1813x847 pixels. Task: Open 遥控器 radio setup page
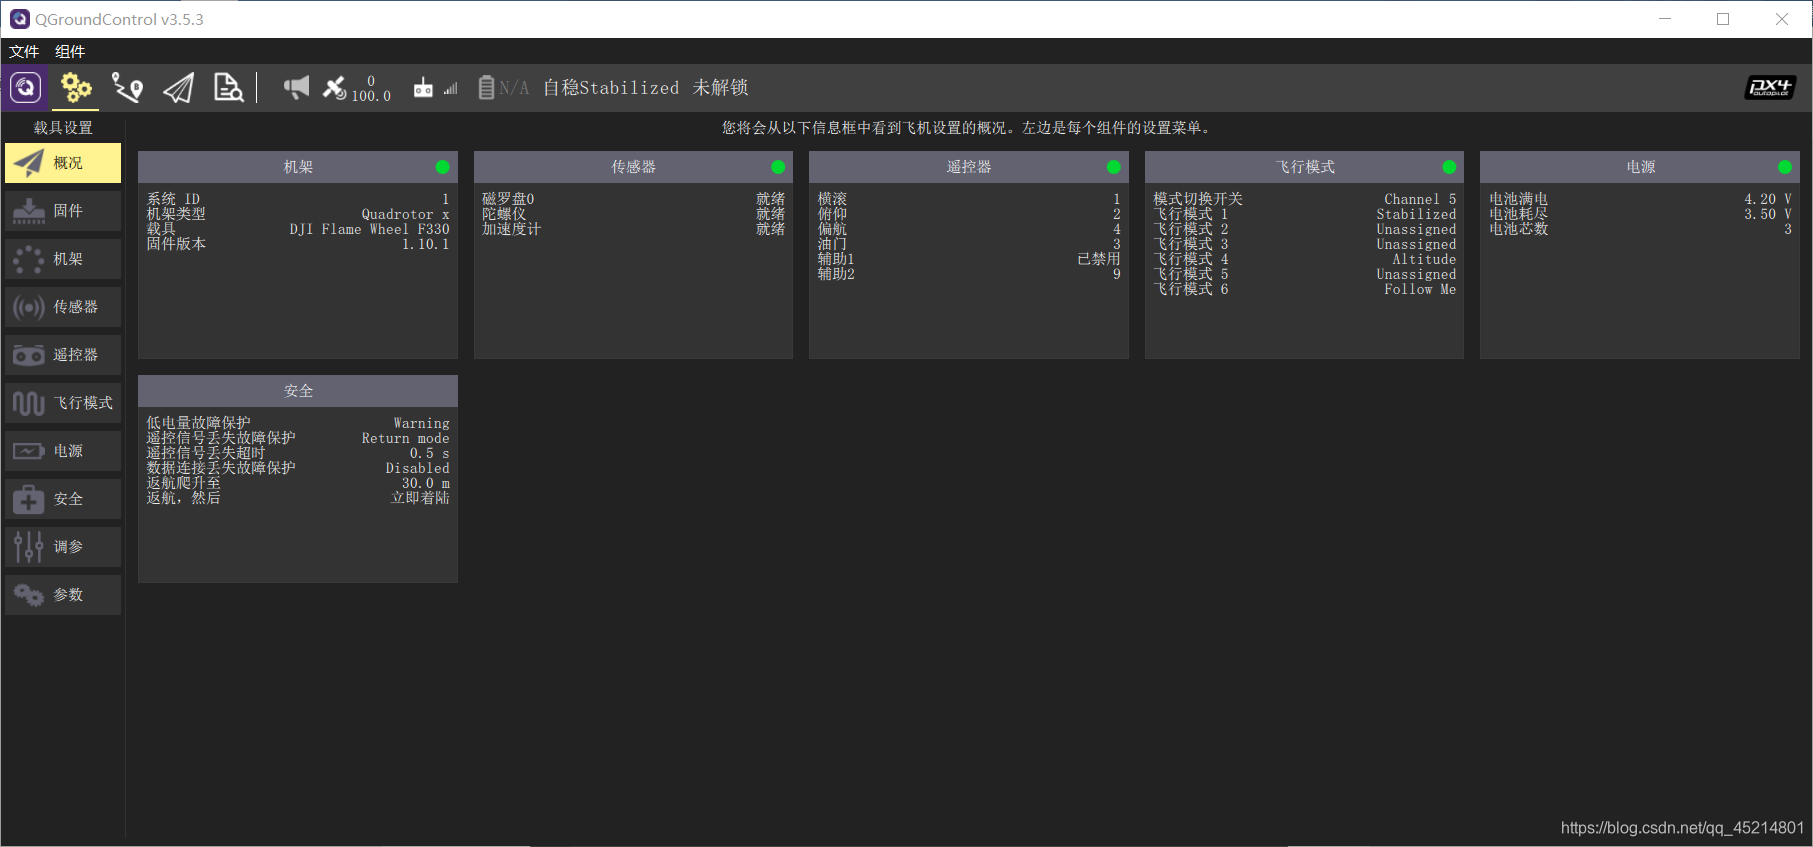coord(63,355)
